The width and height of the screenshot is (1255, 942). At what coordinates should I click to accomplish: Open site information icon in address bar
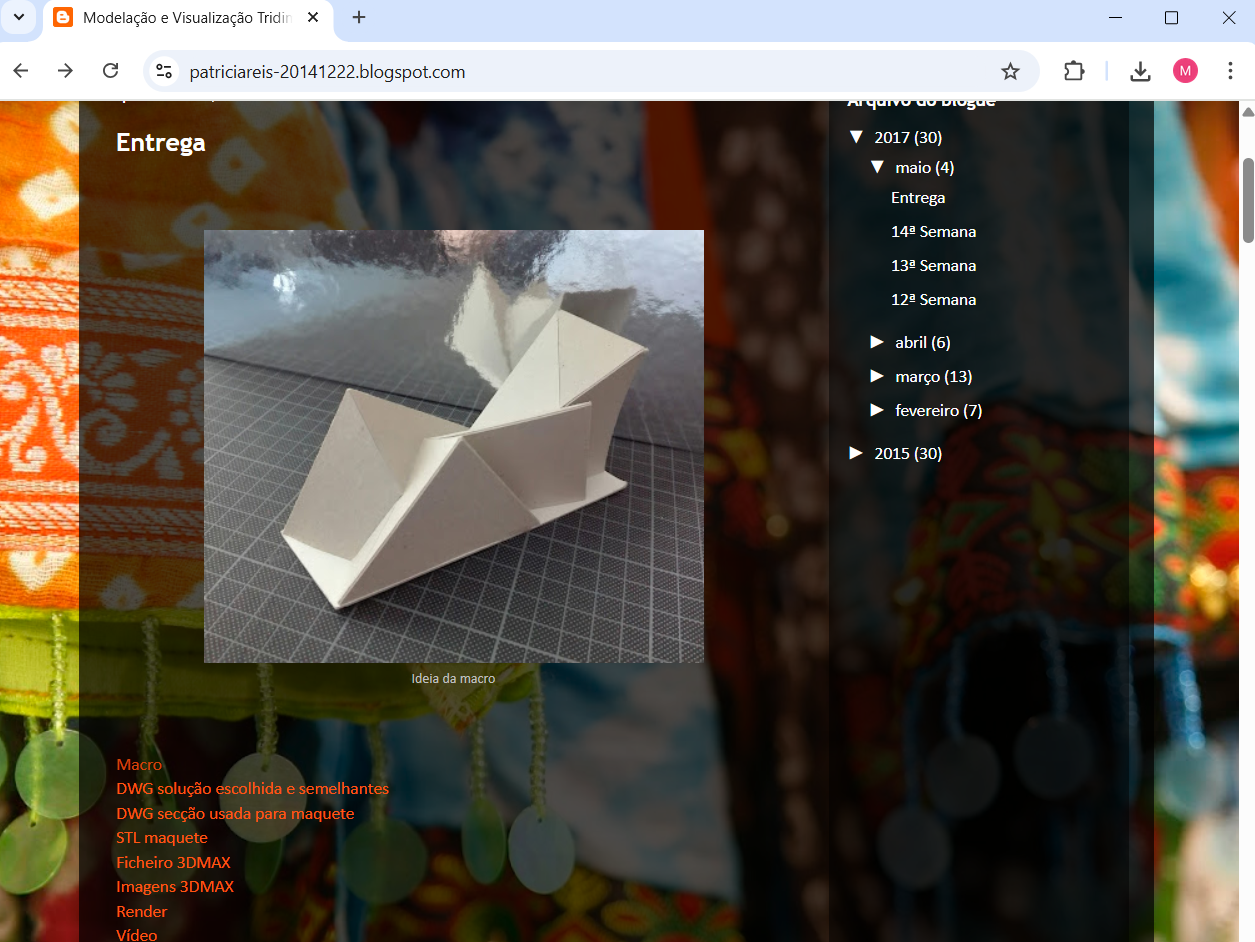[164, 71]
